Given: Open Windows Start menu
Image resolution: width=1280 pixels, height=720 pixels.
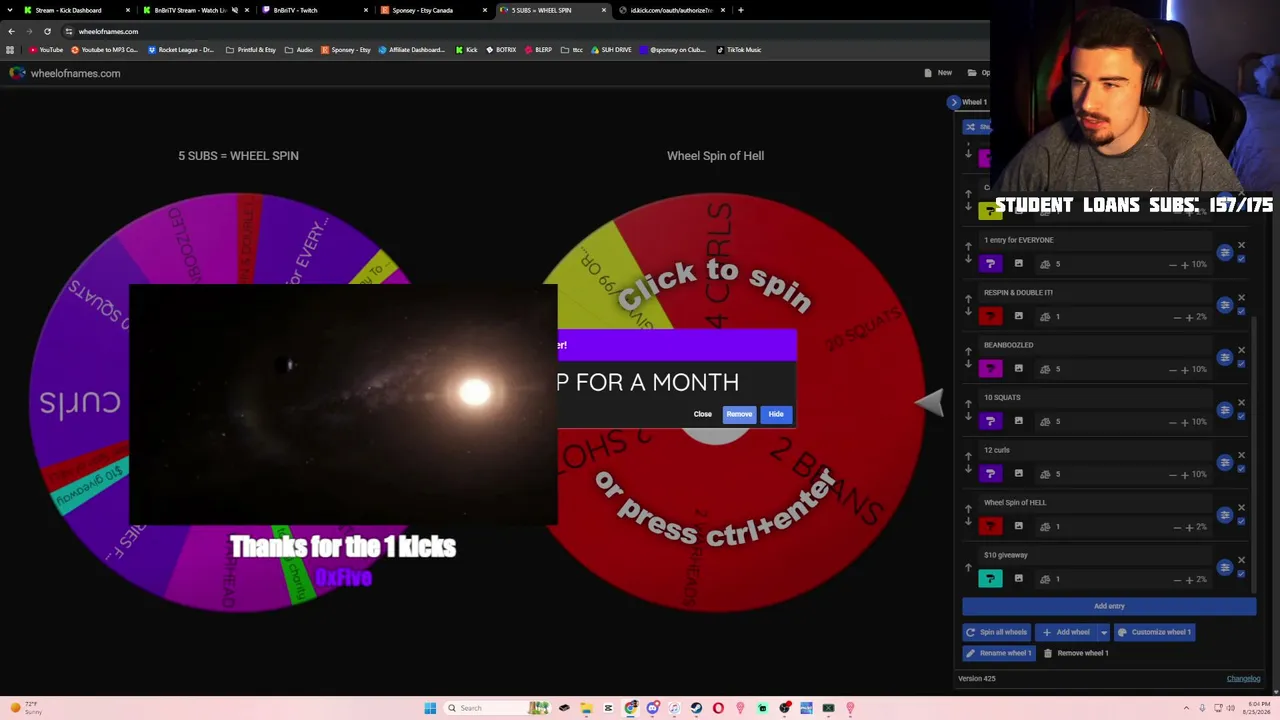Looking at the screenshot, I should tap(430, 708).
